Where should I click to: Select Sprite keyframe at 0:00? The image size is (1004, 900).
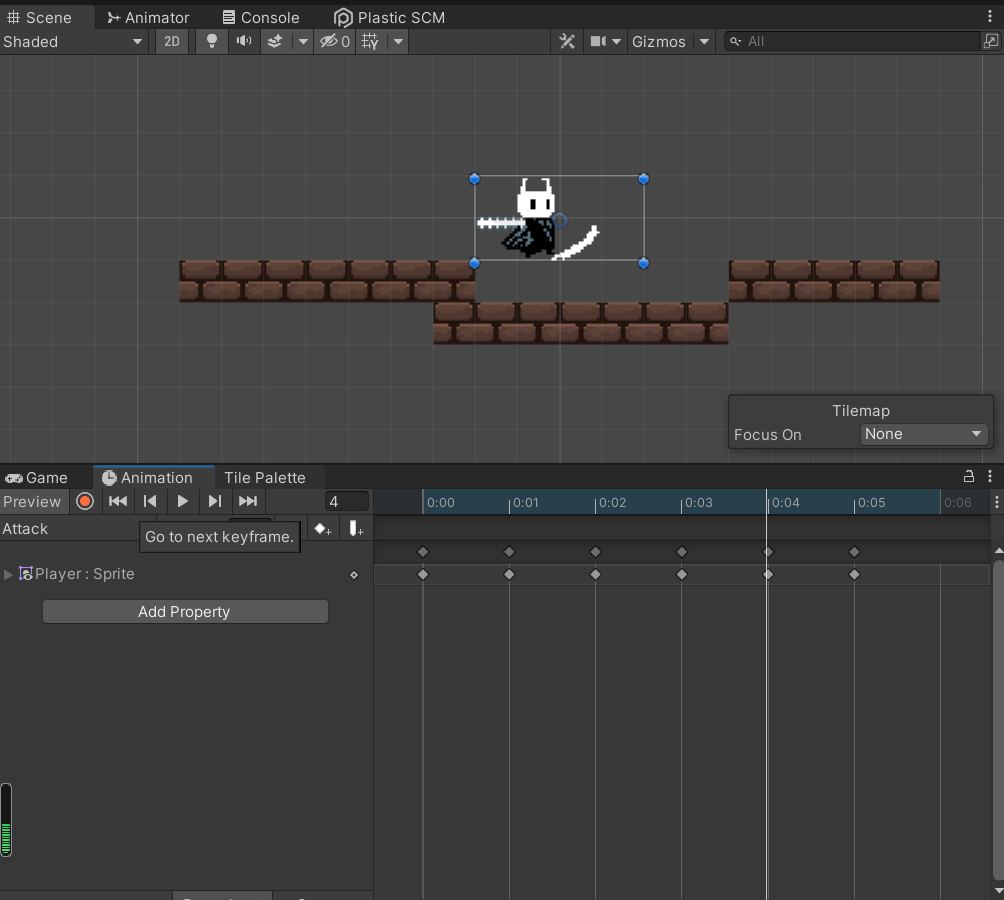423,574
